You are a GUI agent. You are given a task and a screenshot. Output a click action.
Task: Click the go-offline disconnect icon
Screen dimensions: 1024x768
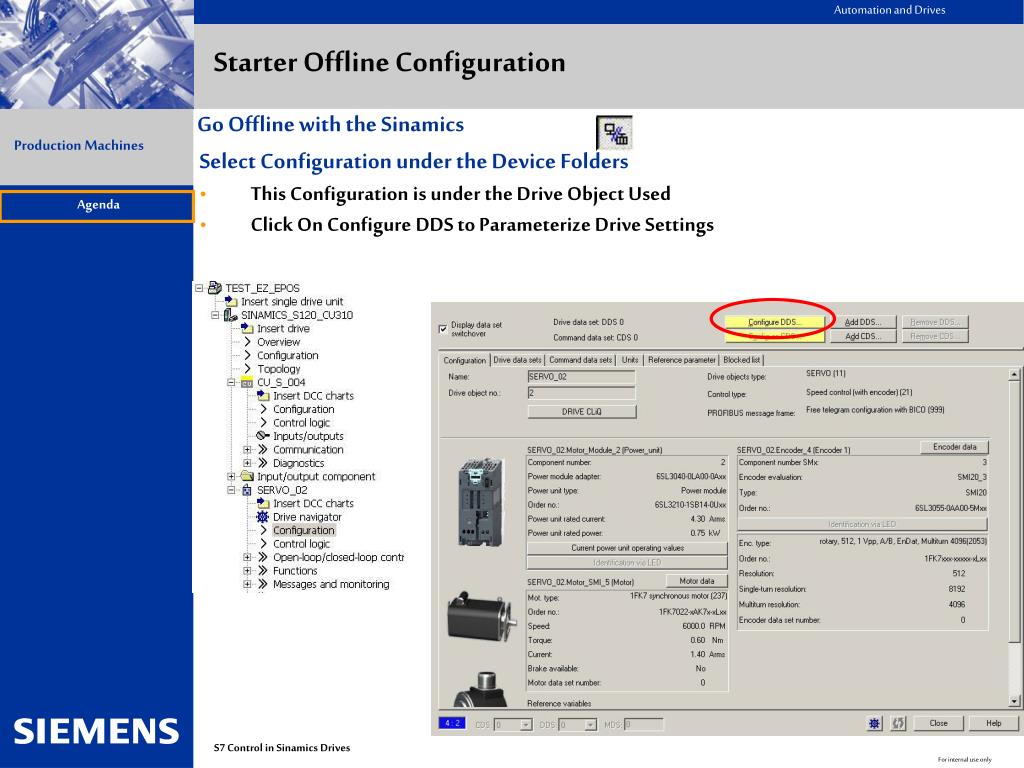point(614,133)
